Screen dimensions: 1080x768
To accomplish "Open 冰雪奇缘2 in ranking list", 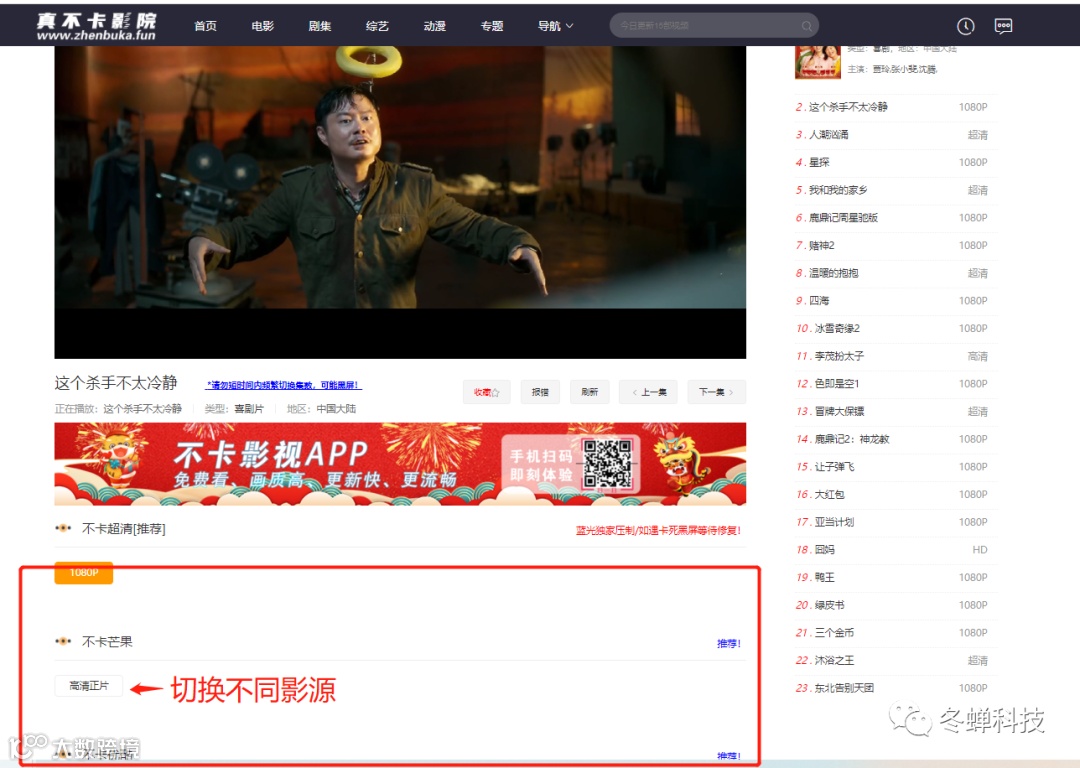I will [837, 329].
